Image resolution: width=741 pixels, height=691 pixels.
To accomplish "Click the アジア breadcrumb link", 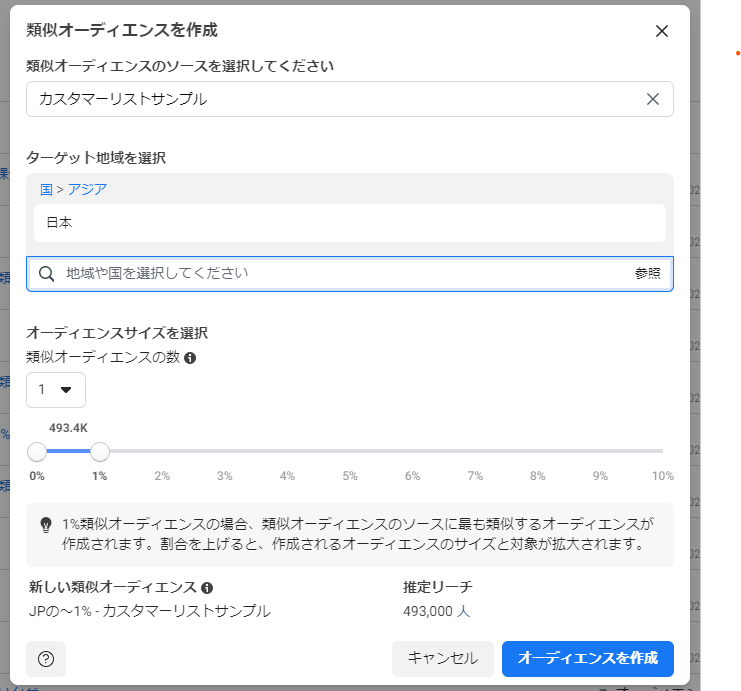I will [x=87, y=190].
